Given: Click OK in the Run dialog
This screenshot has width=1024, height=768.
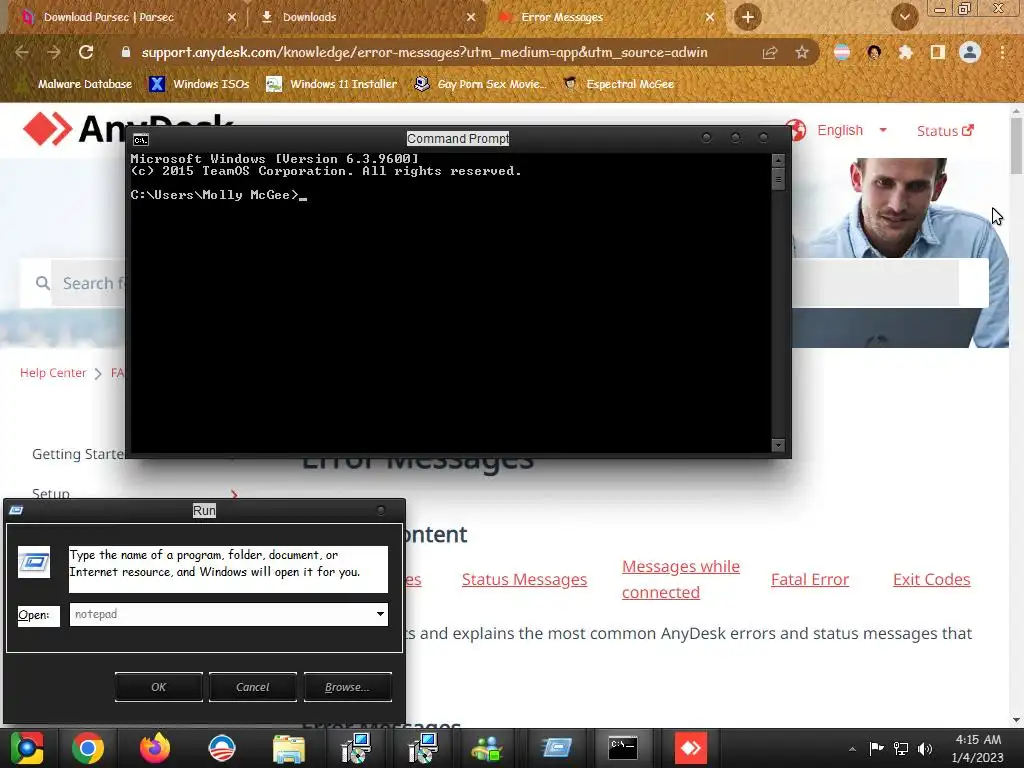Looking at the screenshot, I should [159, 687].
